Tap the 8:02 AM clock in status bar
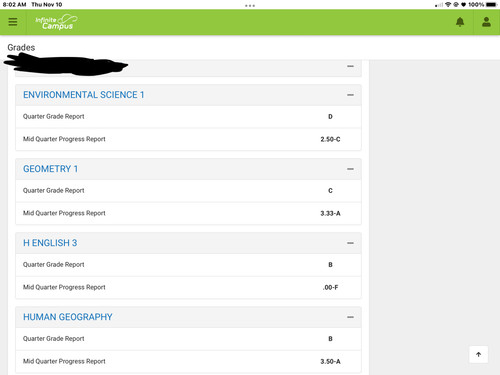 [14, 5]
